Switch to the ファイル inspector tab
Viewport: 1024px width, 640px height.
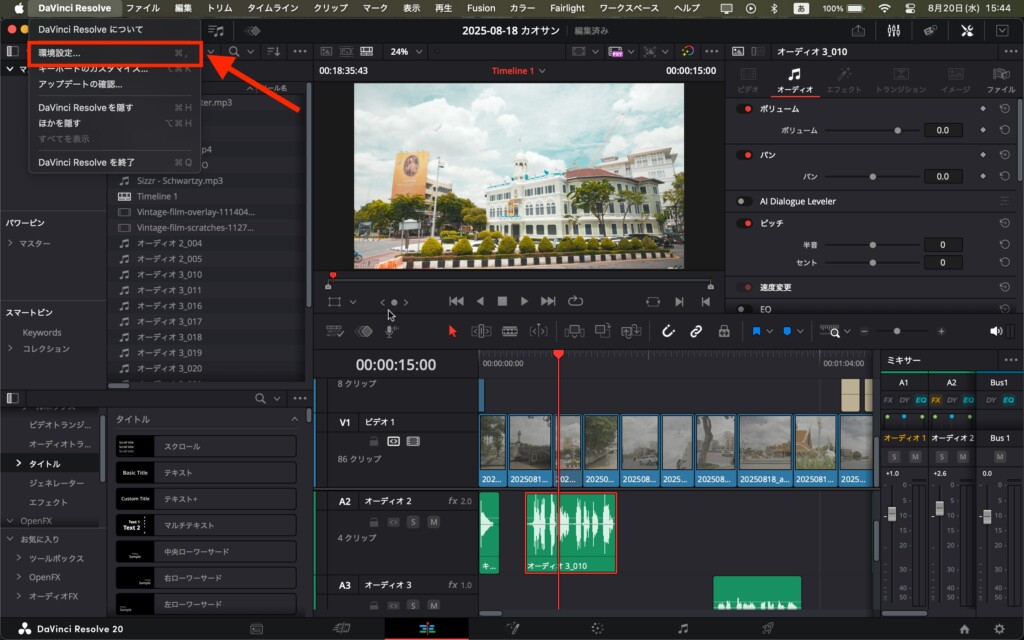coord(1001,80)
